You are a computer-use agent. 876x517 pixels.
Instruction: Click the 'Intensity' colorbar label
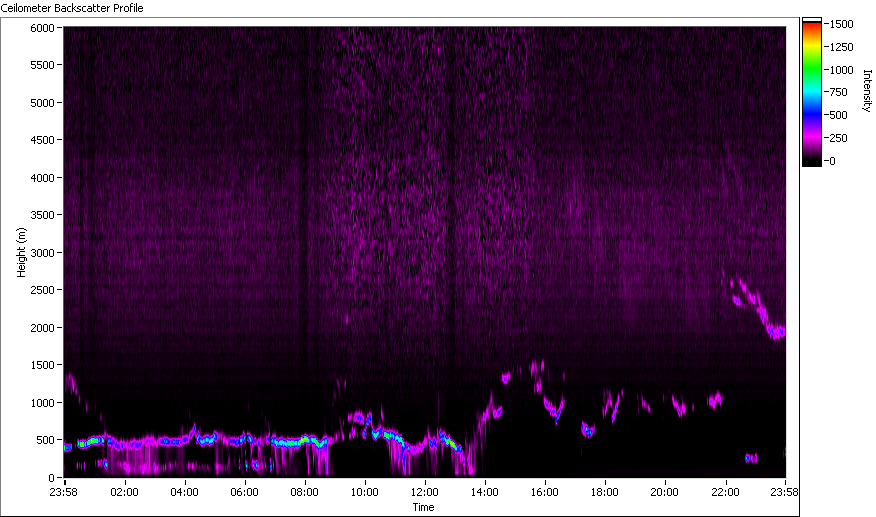click(867, 91)
